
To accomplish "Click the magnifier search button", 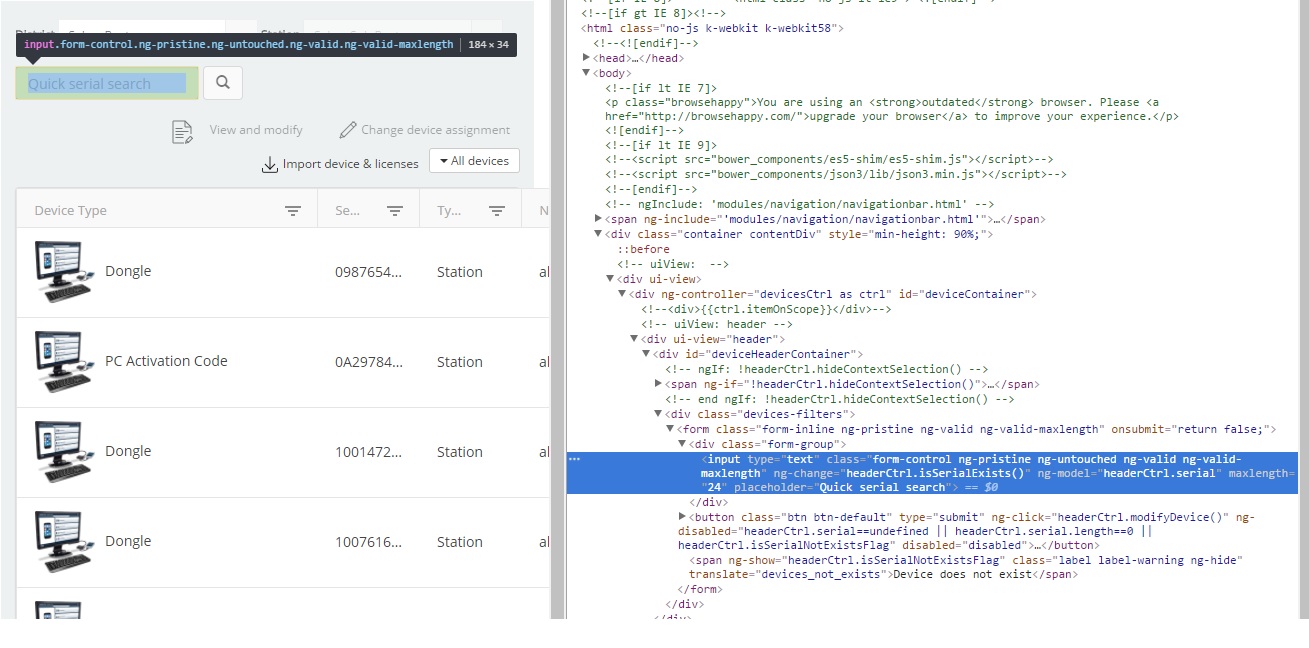I will (x=223, y=83).
